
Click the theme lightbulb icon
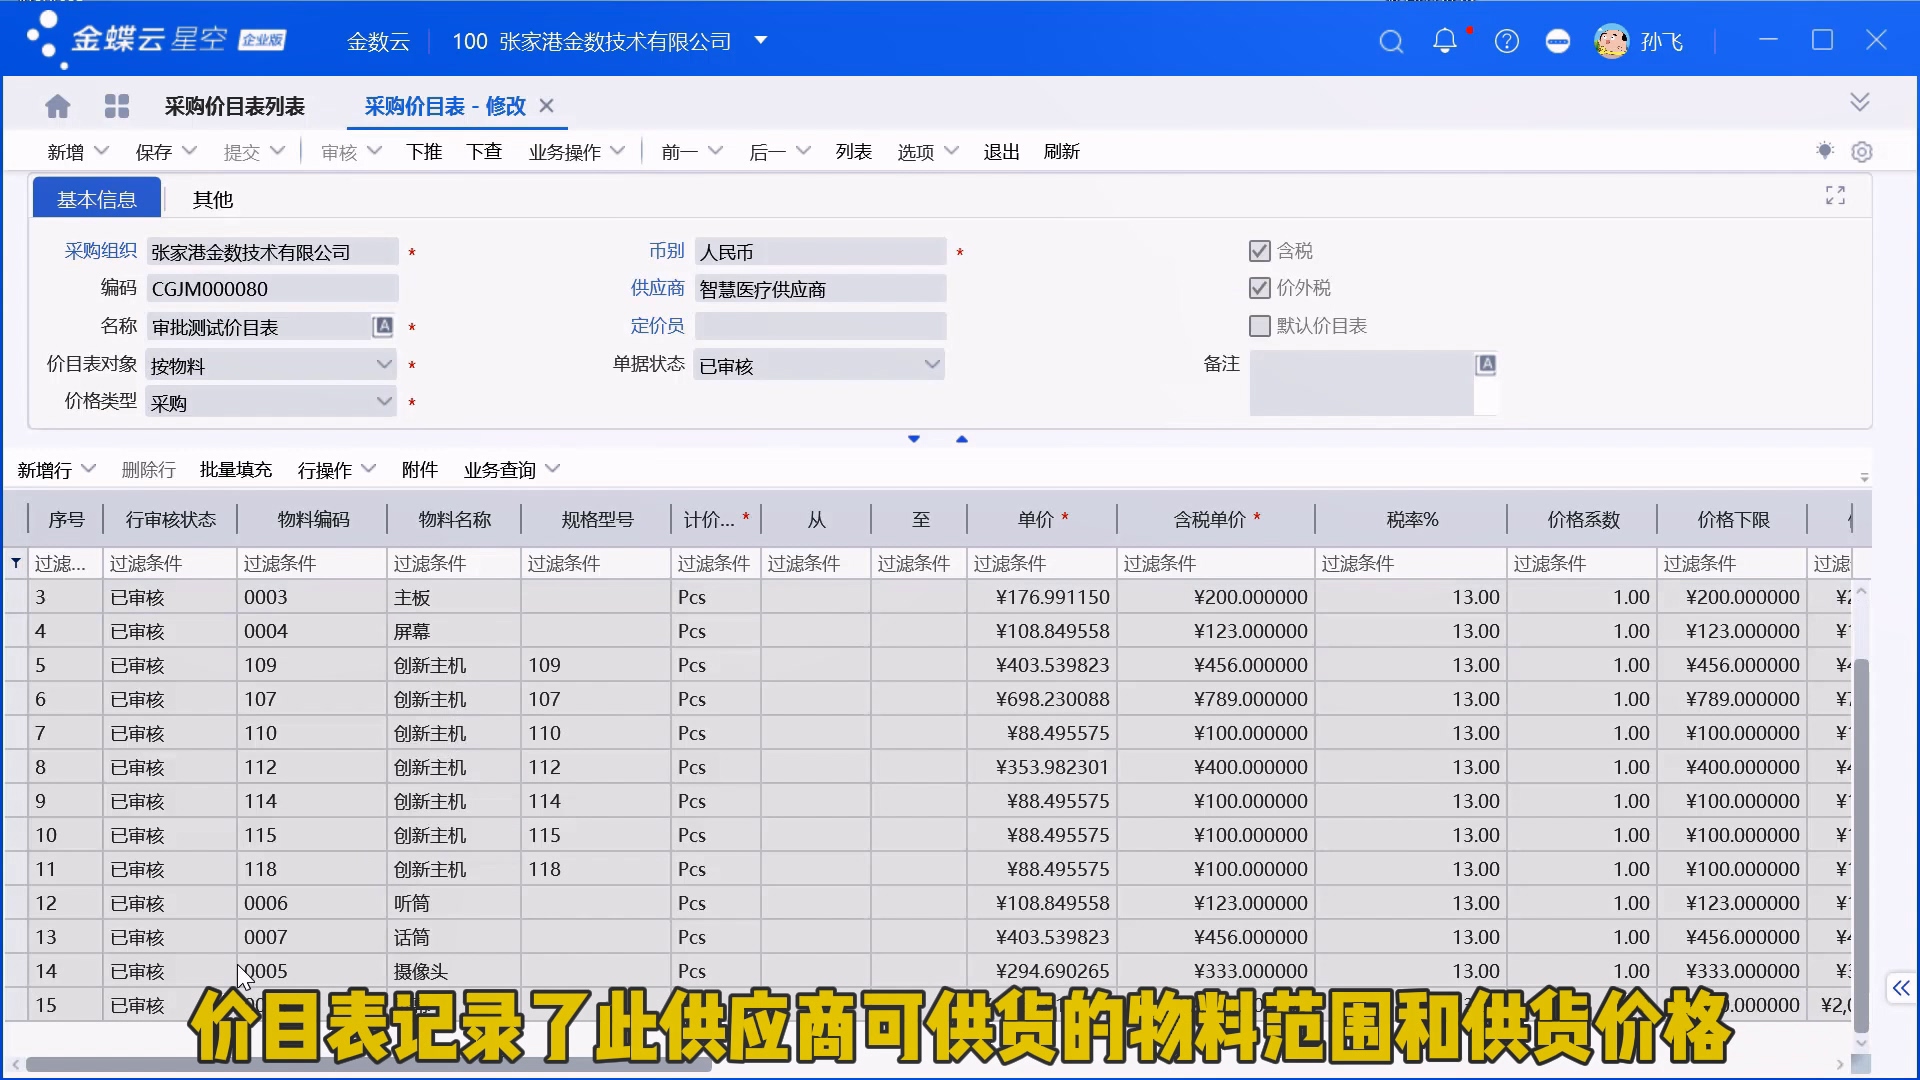(x=1824, y=151)
